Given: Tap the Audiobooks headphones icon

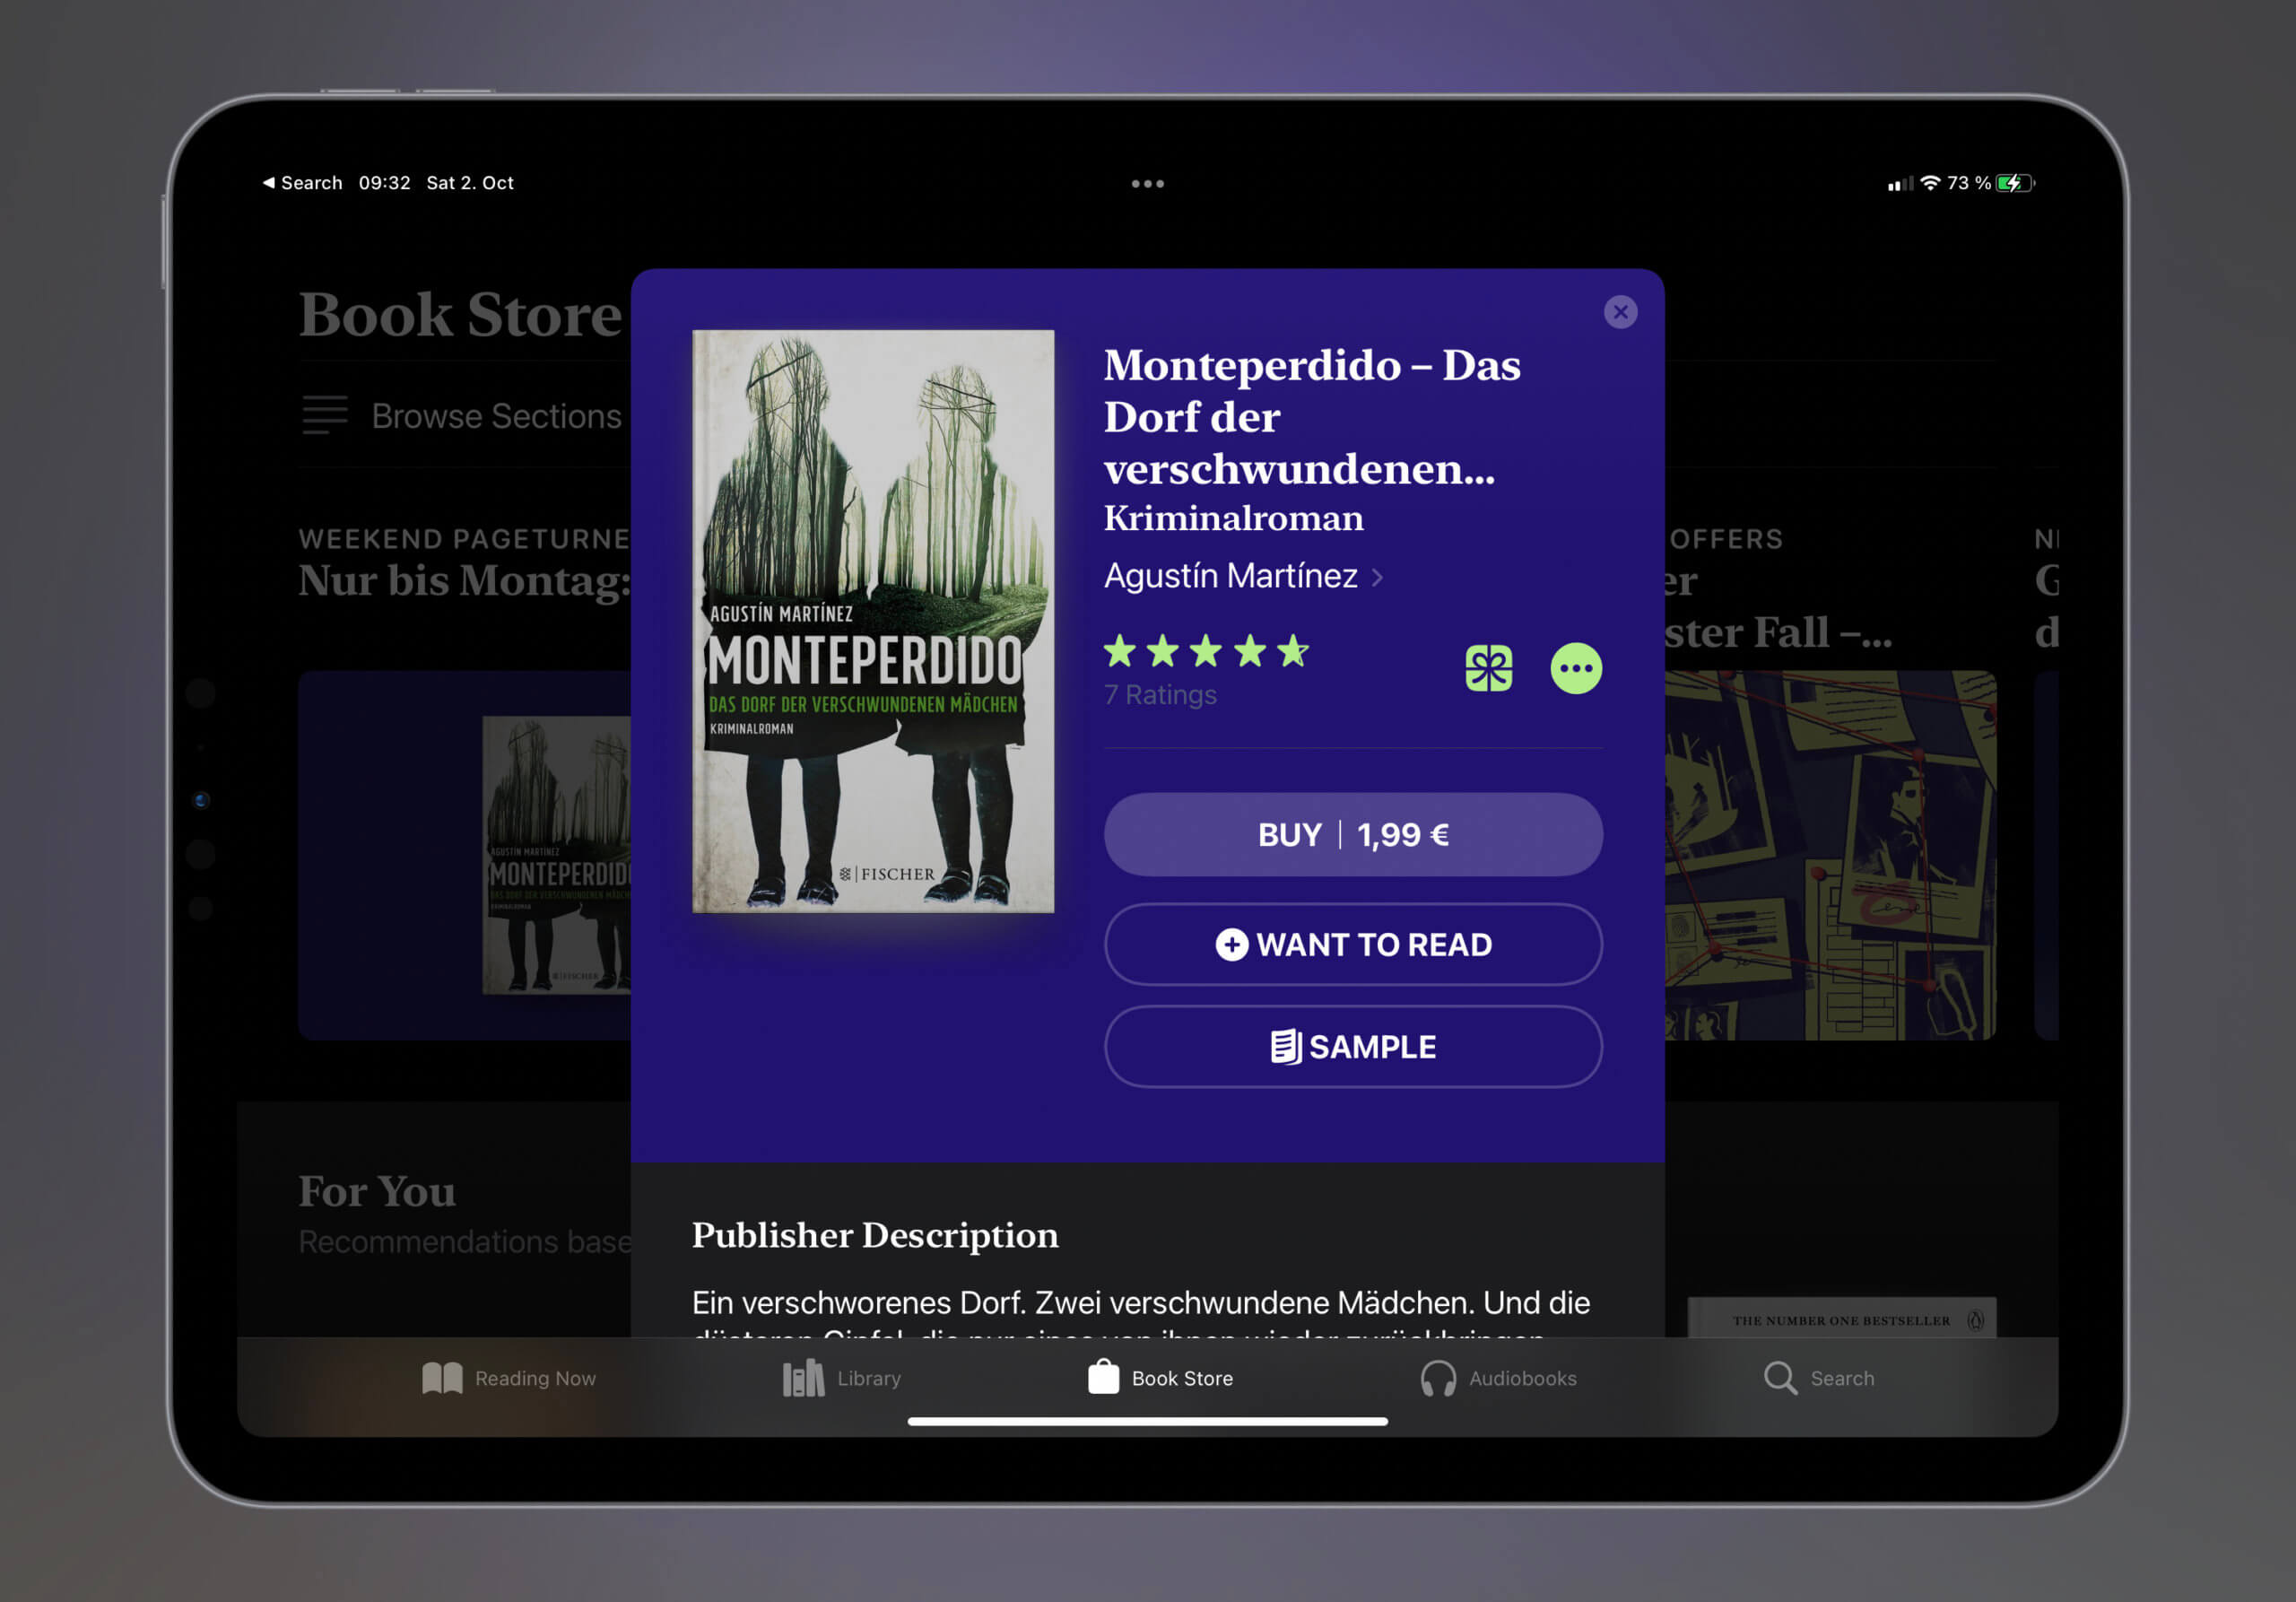Looking at the screenshot, I should 1438,1379.
